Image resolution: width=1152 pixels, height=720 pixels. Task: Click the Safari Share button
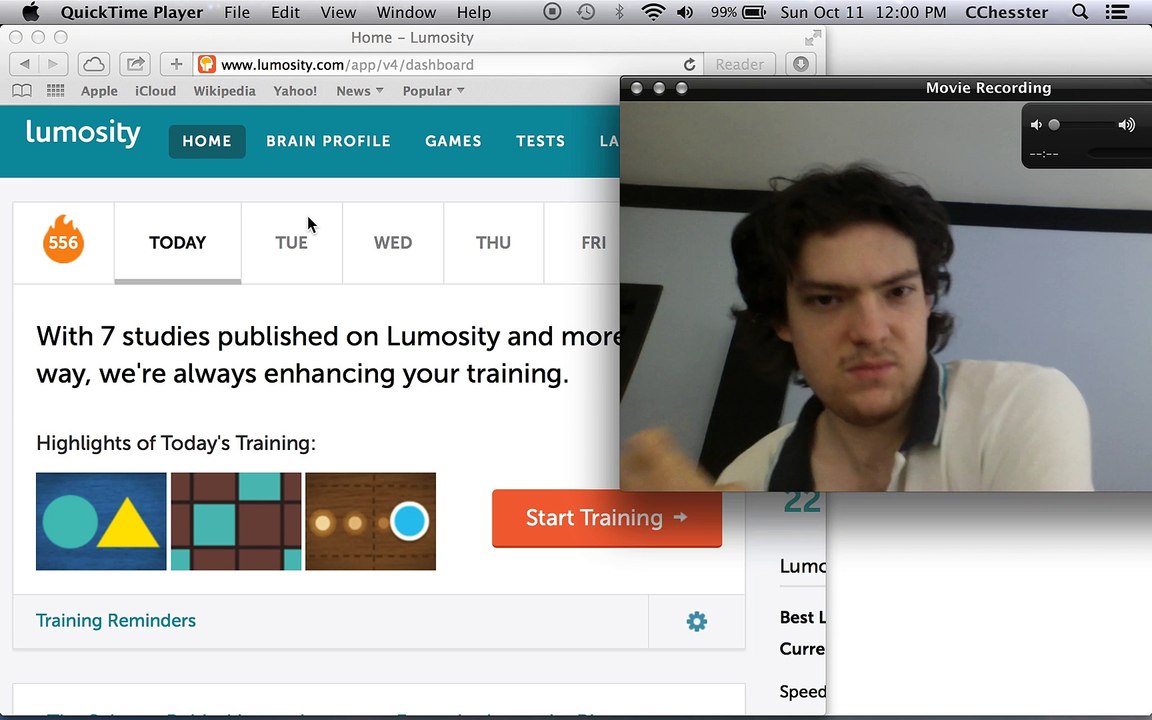tap(135, 64)
